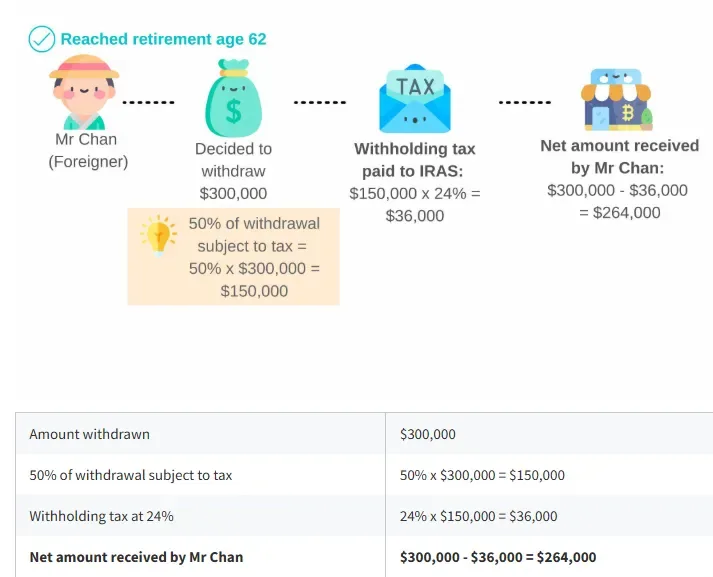Click the bitcoin shop storefront icon
This screenshot has height=577, width=713.
pyautogui.click(x=616, y=100)
